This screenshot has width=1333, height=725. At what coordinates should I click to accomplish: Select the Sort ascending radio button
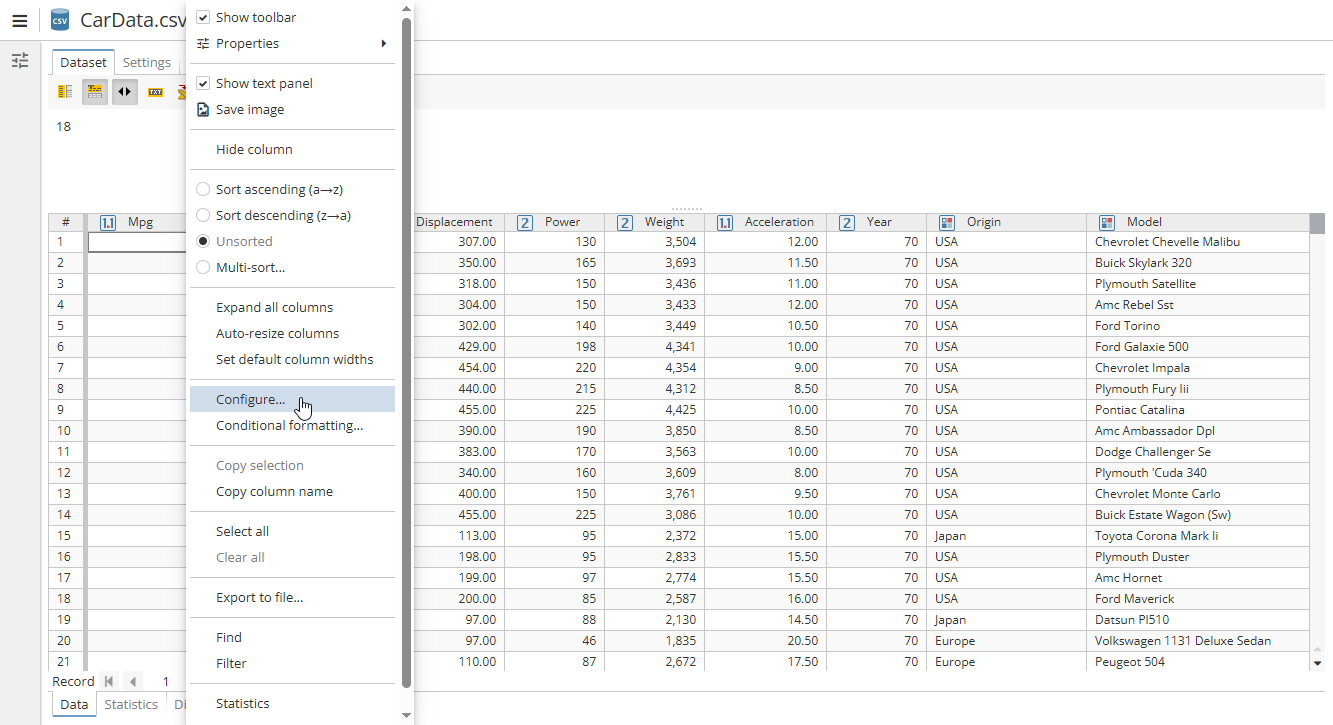pos(203,189)
